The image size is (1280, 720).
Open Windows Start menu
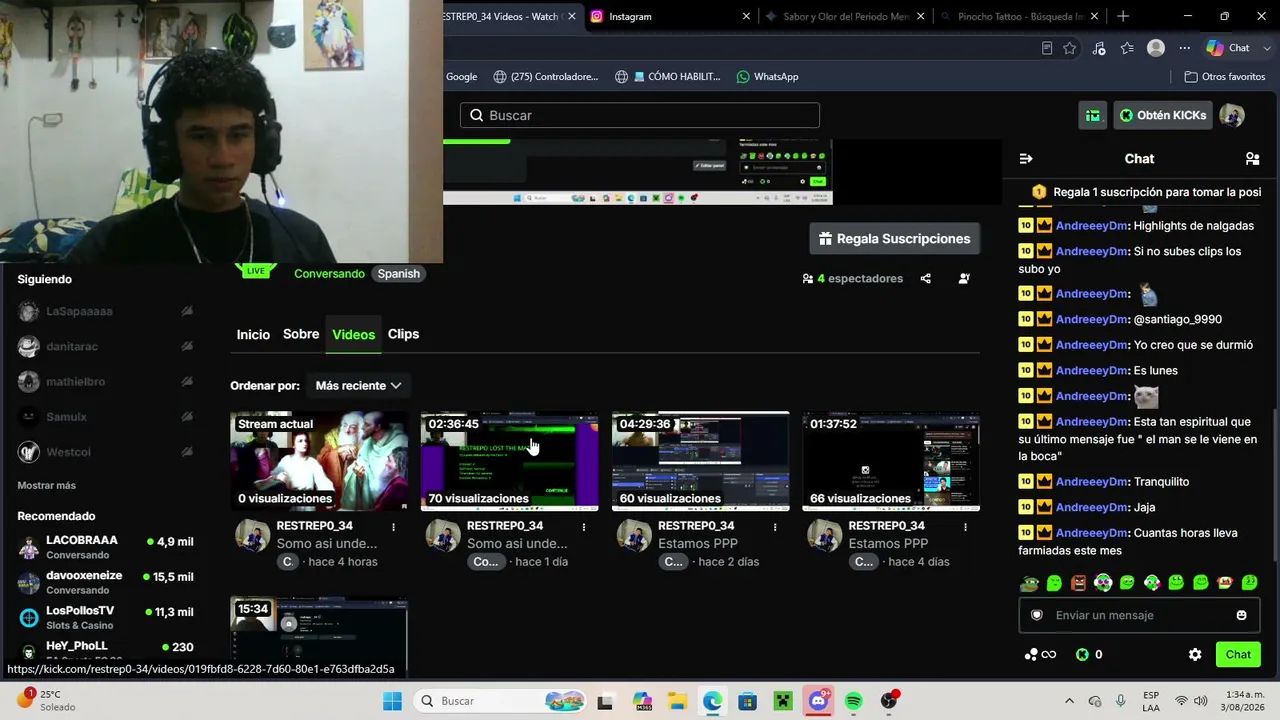click(x=392, y=701)
